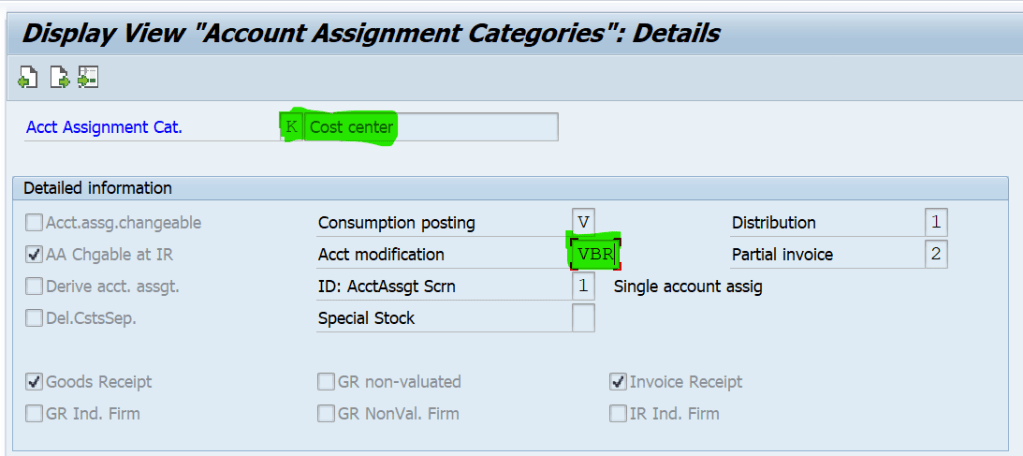
Task: Tick the Del.CstsSep. checkbox
Action: [34, 319]
